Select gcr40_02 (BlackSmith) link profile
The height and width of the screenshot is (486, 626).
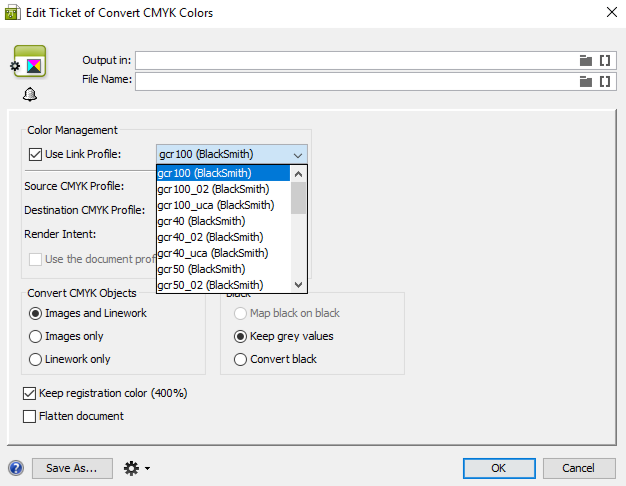223,237
